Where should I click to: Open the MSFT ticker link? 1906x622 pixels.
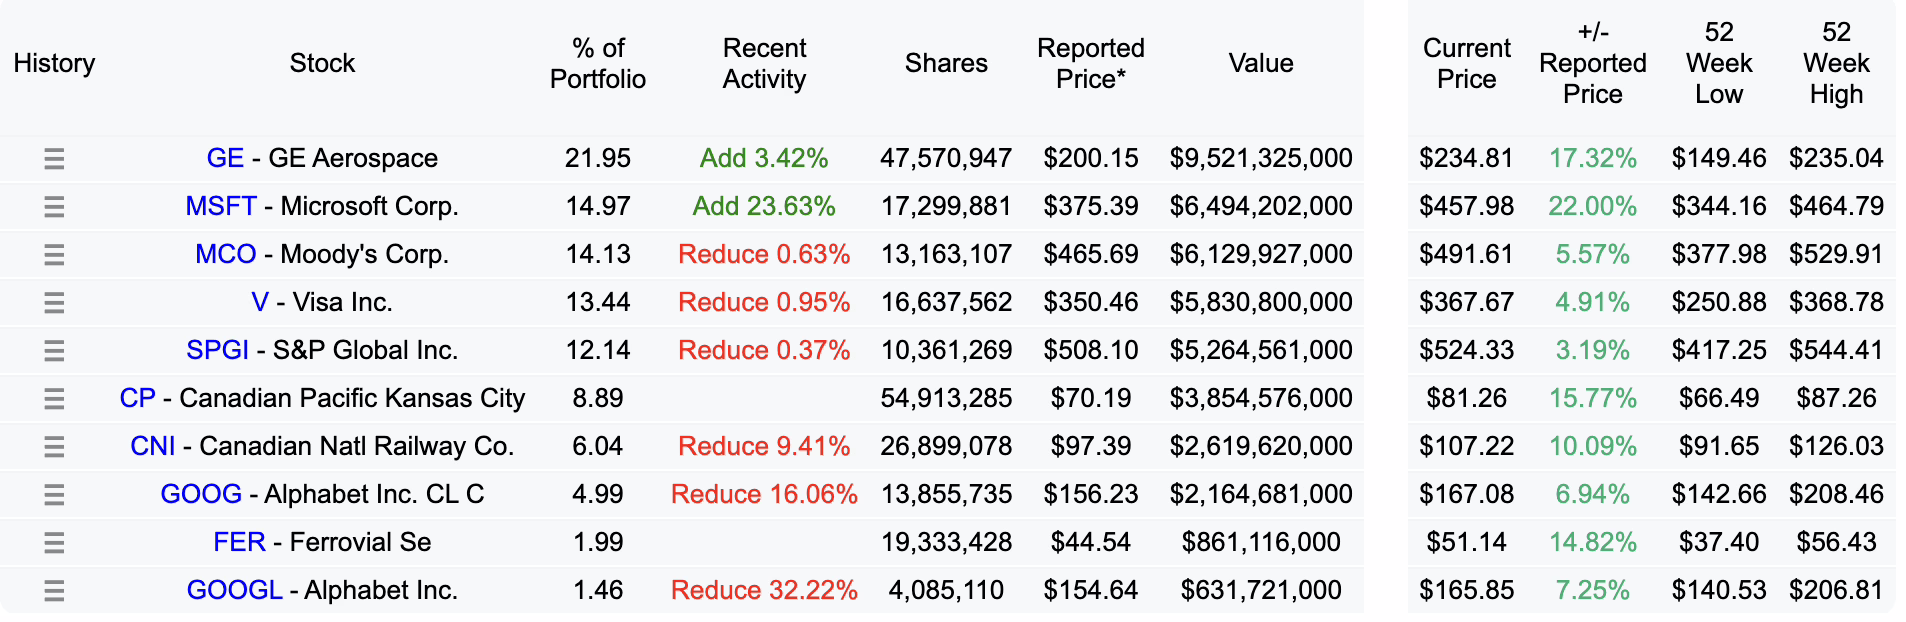coord(221,206)
